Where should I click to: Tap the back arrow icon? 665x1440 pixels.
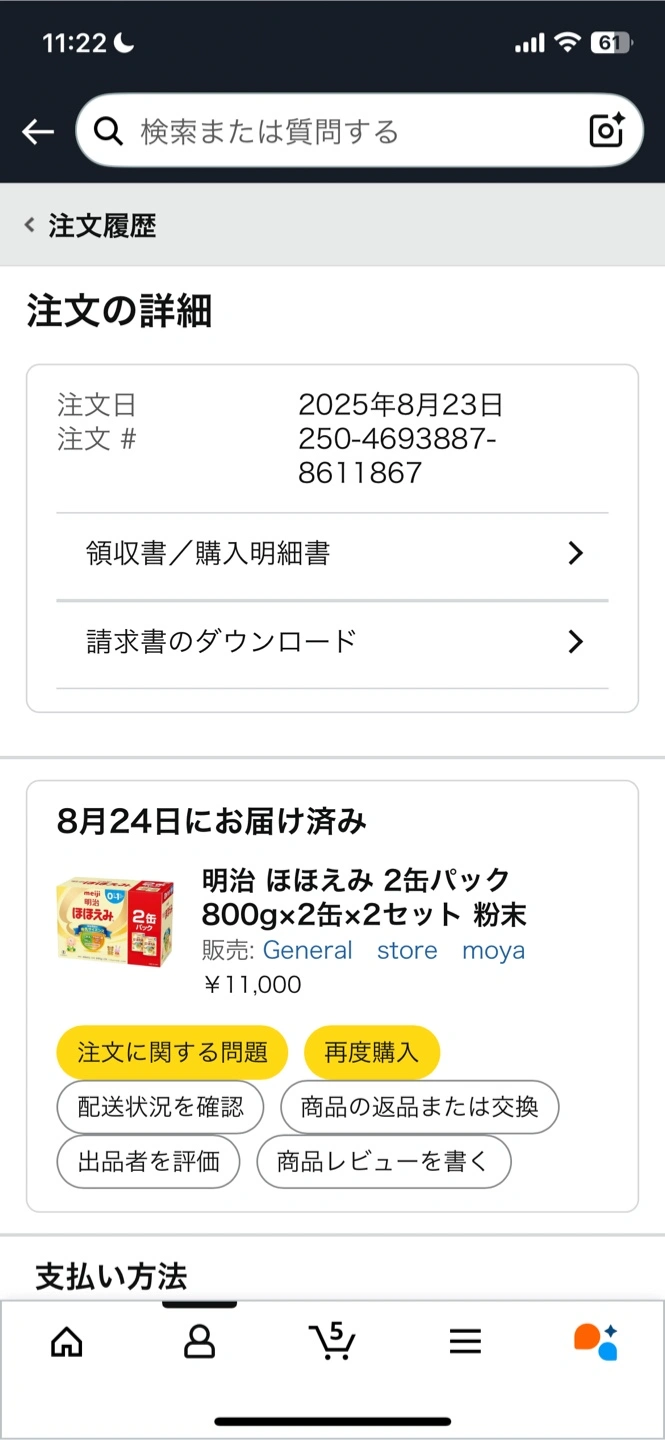(x=38, y=131)
